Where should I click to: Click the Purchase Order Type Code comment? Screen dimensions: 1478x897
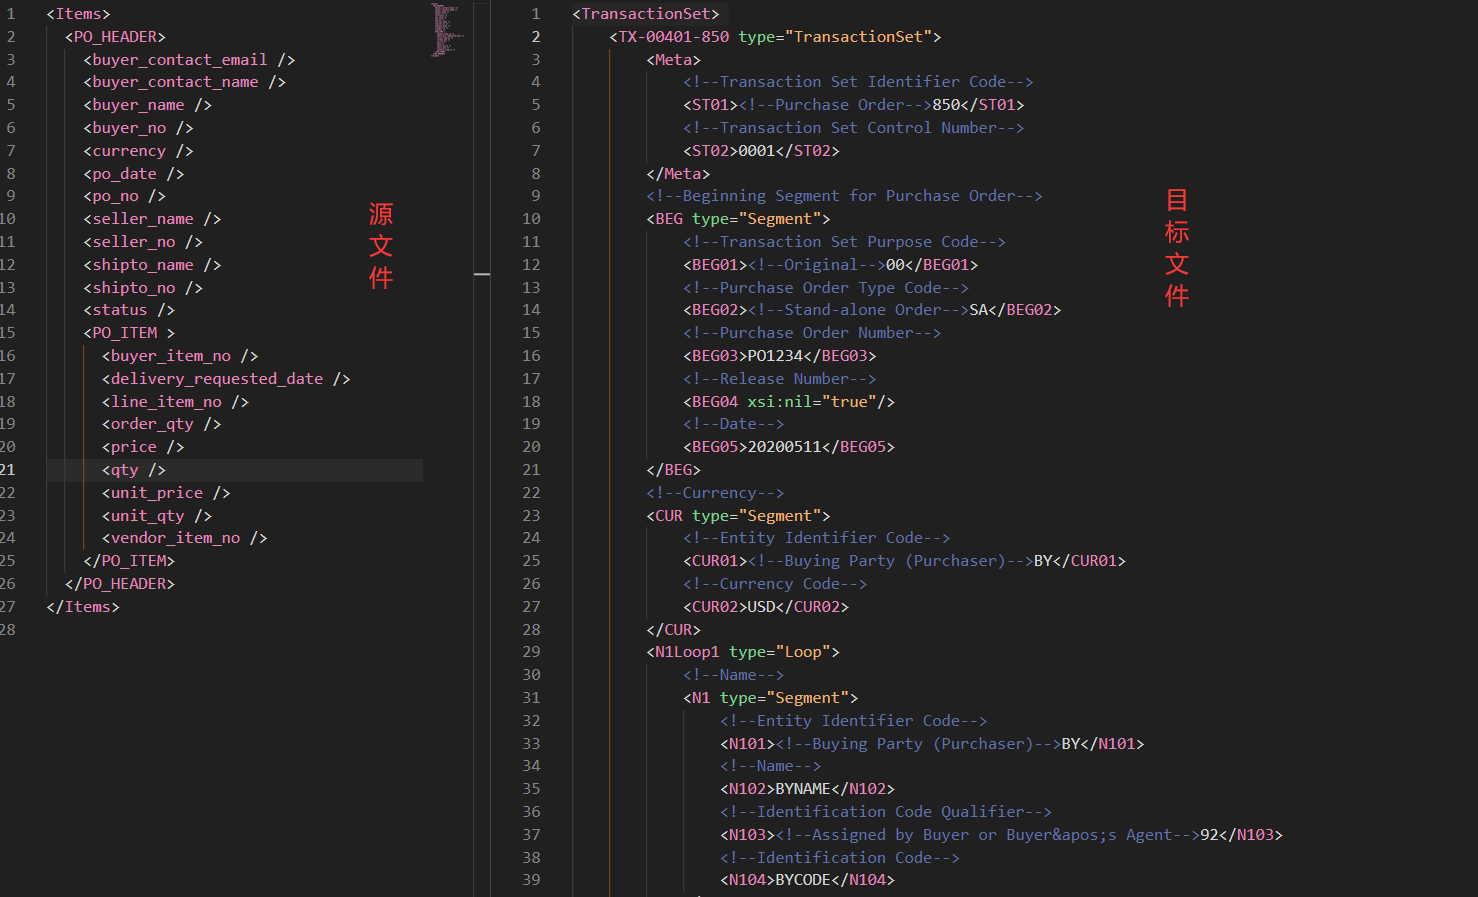[x=826, y=288]
